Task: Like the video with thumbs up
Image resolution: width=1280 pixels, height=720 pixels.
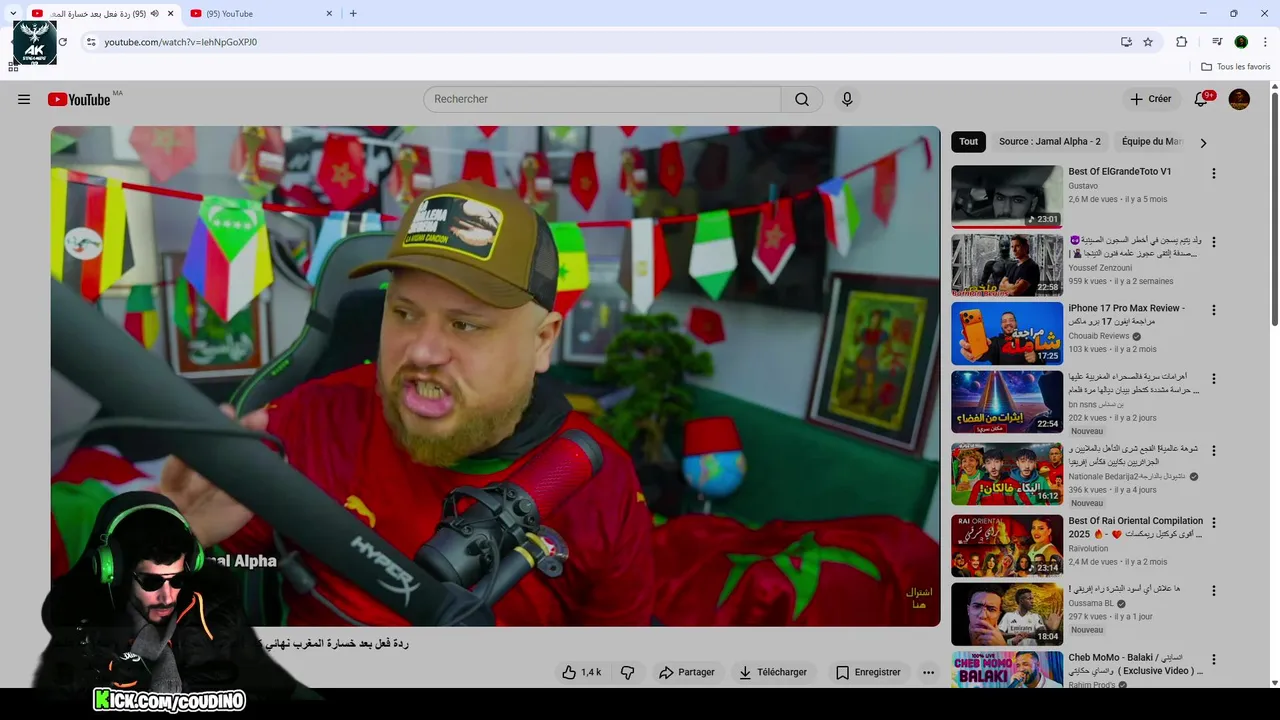Action: pyautogui.click(x=581, y=672)
